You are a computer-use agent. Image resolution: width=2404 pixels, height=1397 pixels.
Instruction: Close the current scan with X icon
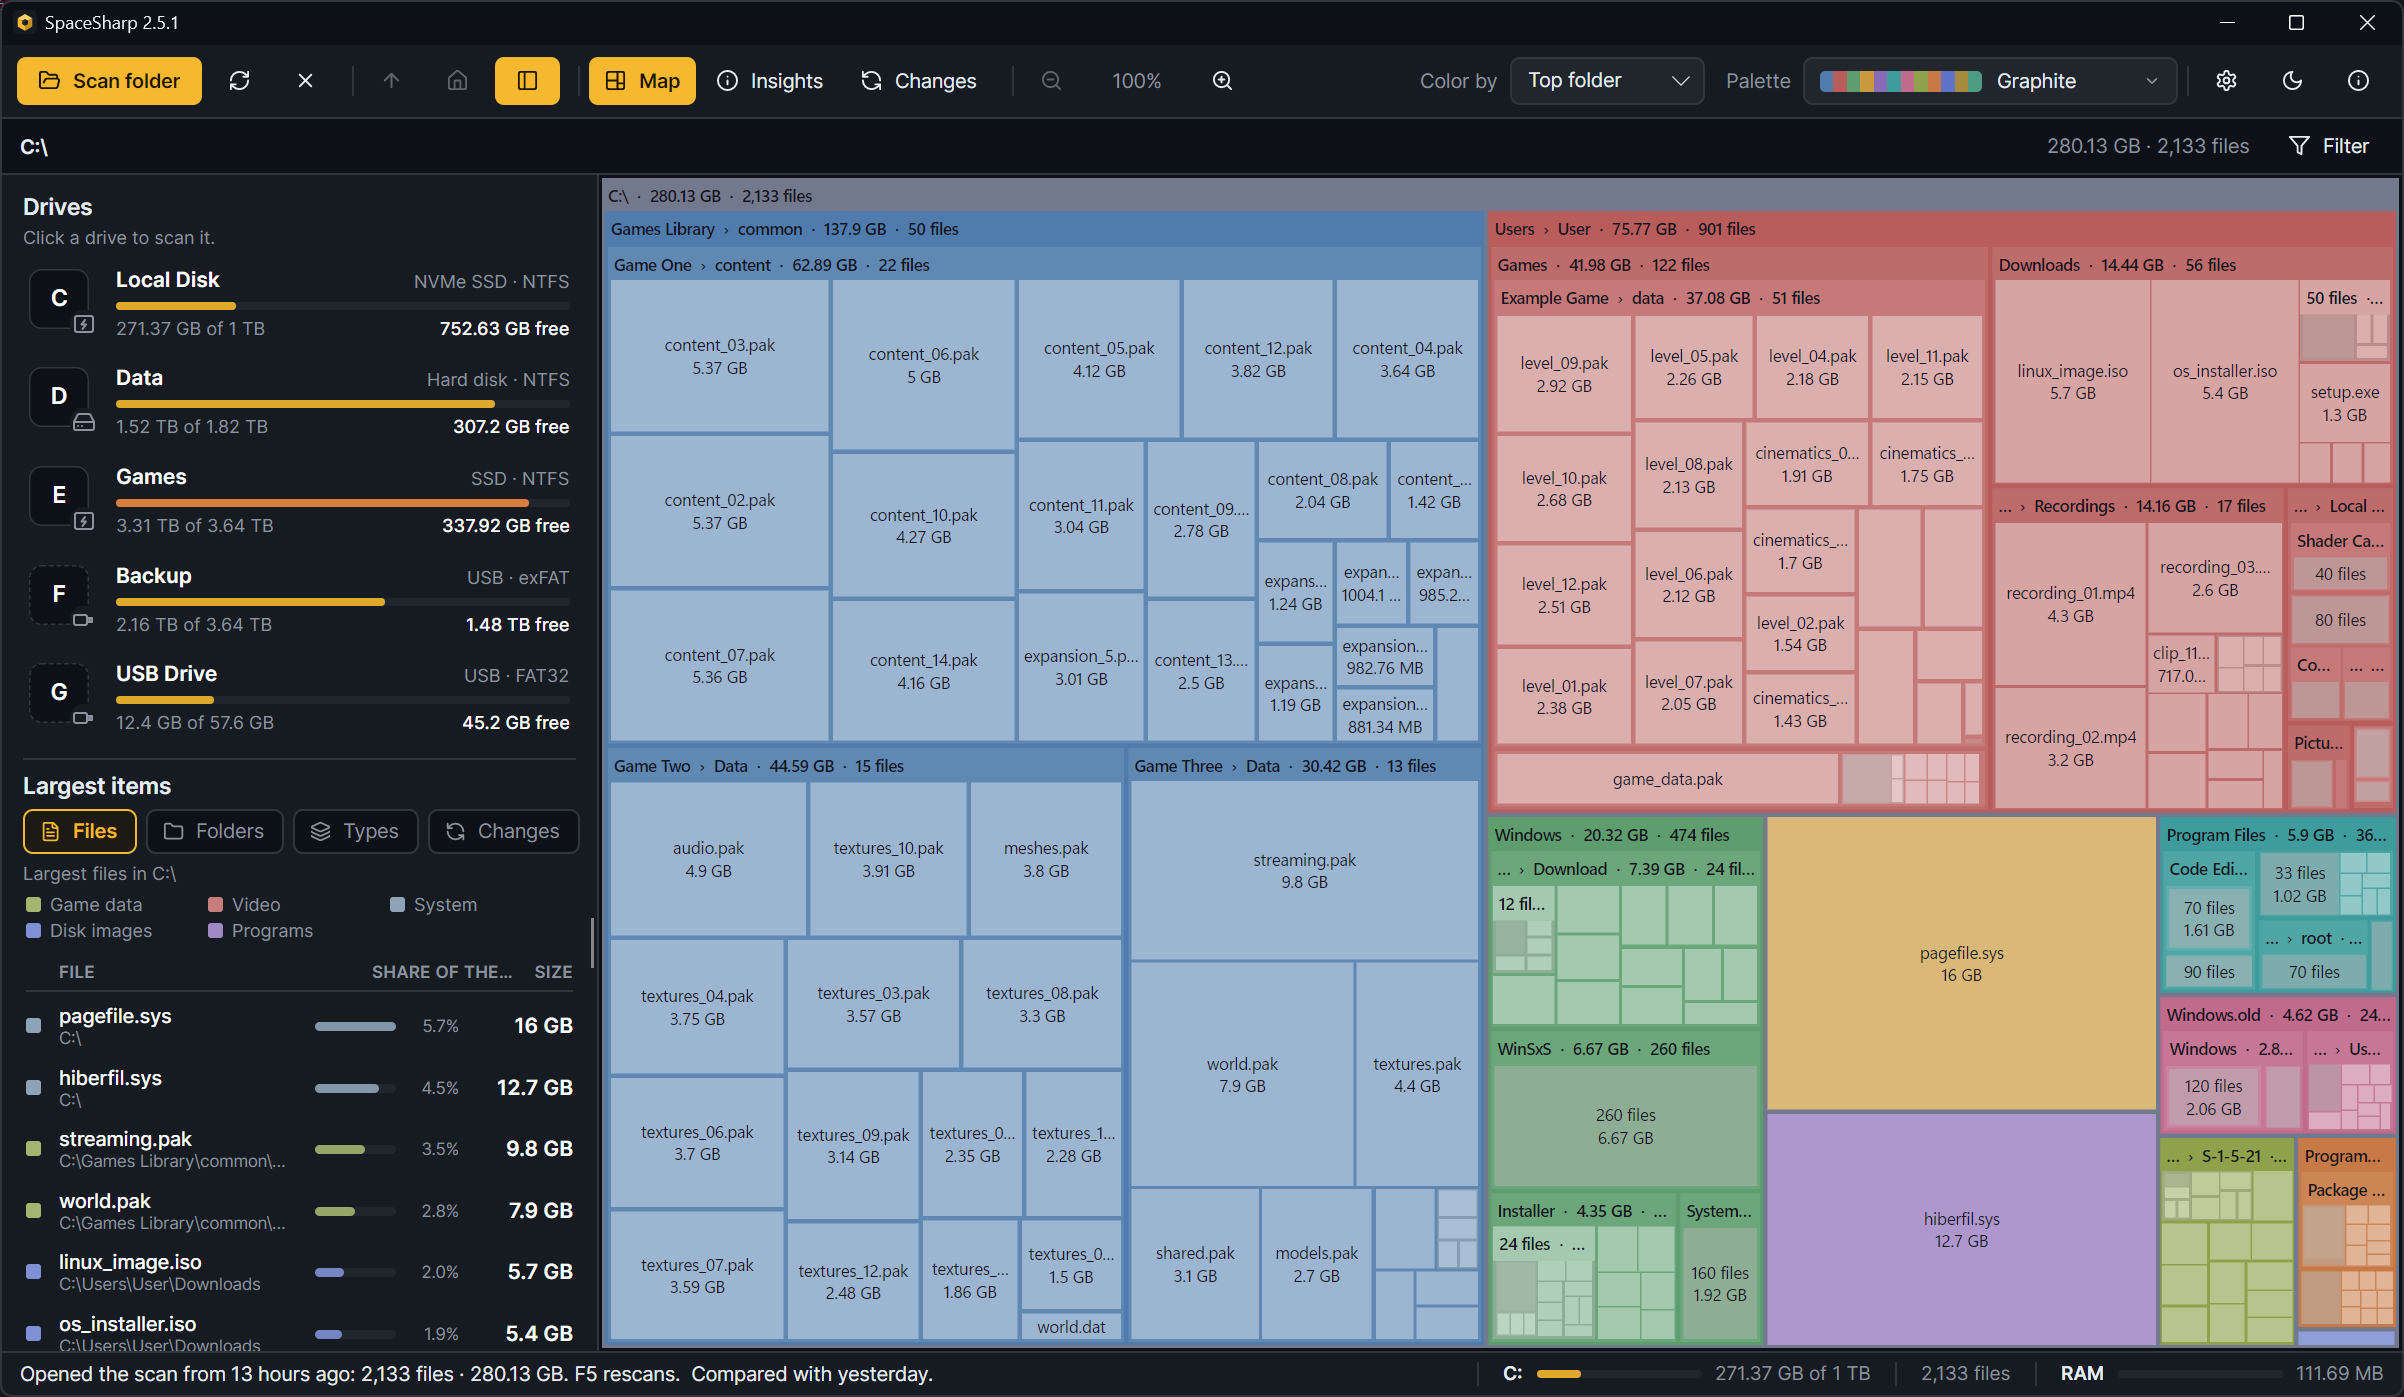coord(306,81)
